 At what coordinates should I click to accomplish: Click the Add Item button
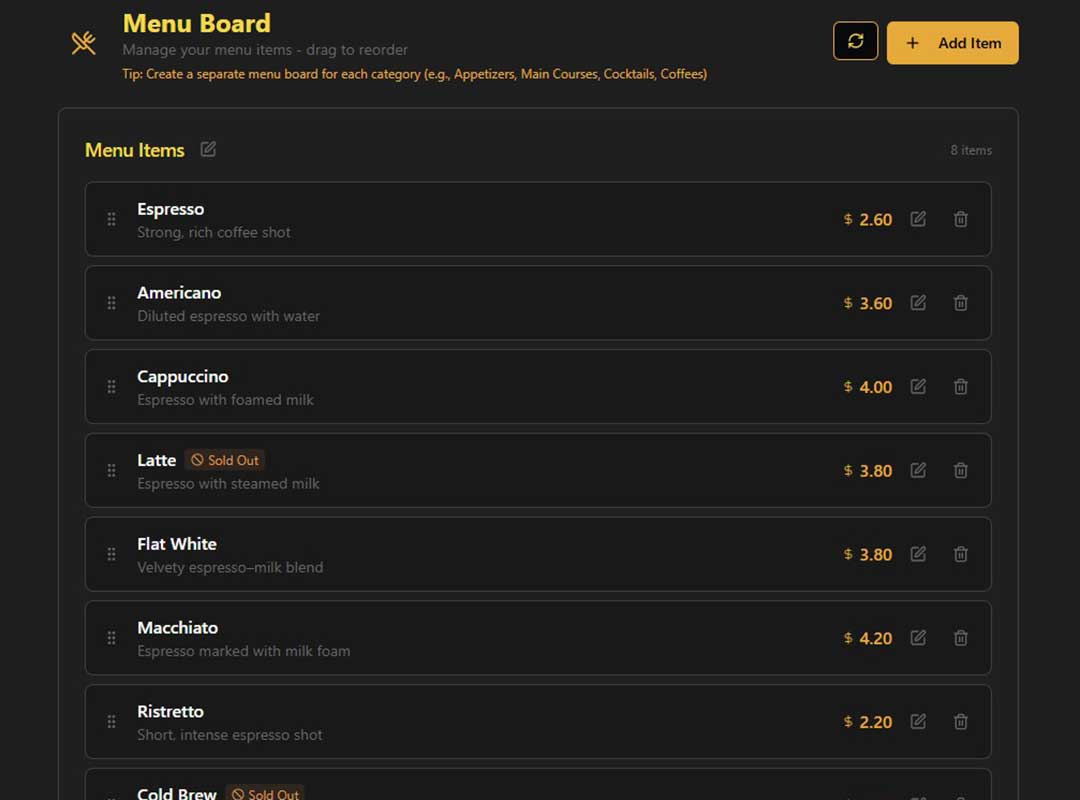[952, 42]
